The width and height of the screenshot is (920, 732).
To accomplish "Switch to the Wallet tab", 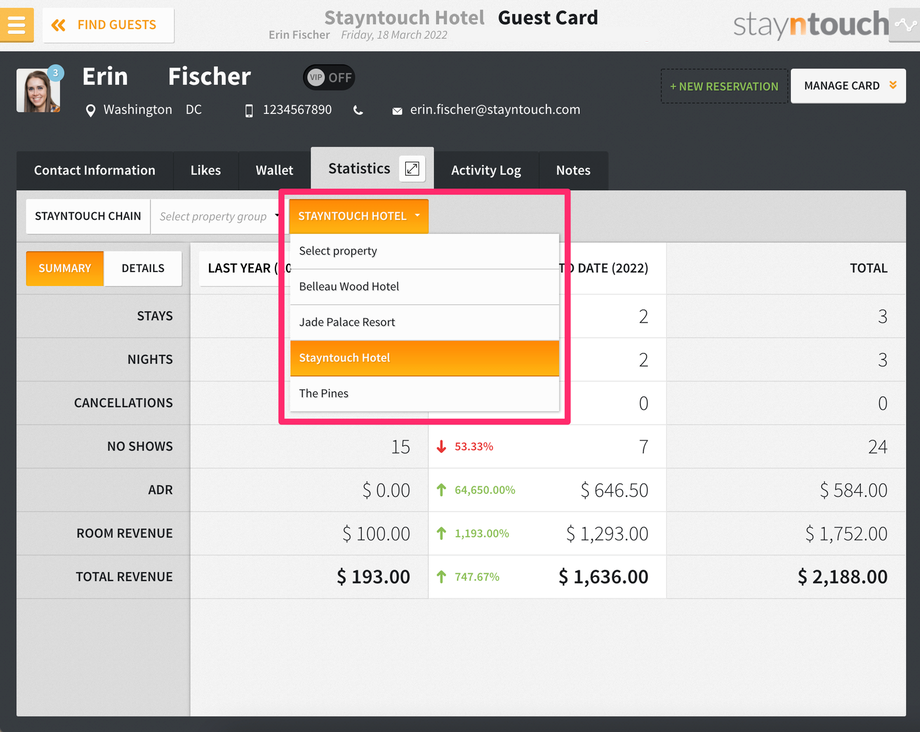I will [274, 170].
